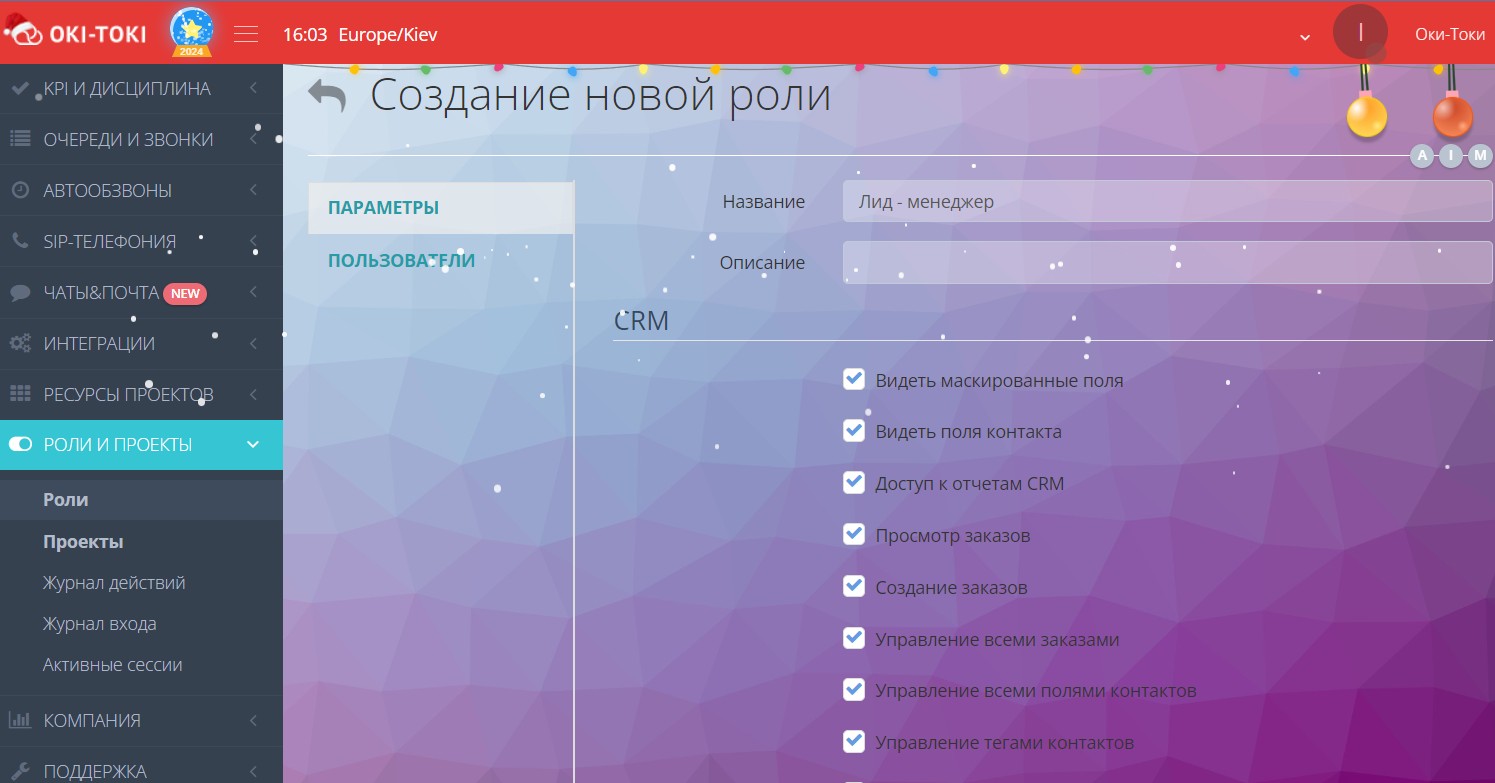
Task: Expand Интеграции chevron
Action: (x=253, y=343)
